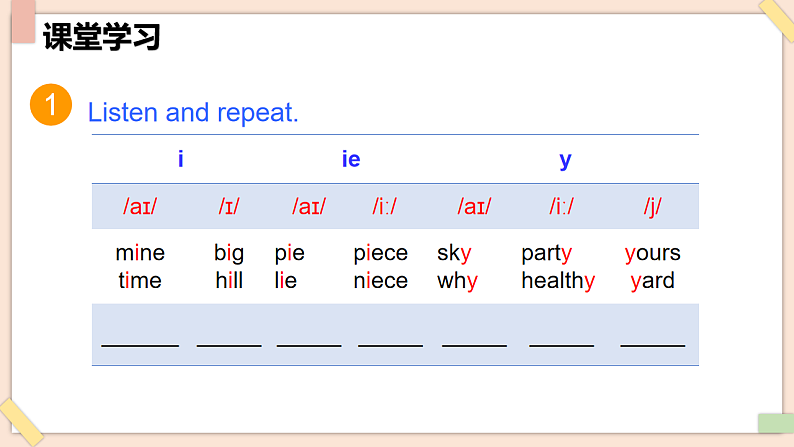Screen dimensions: 794x447
Task: Click the 课堂学习 title text
Action: 102,36
